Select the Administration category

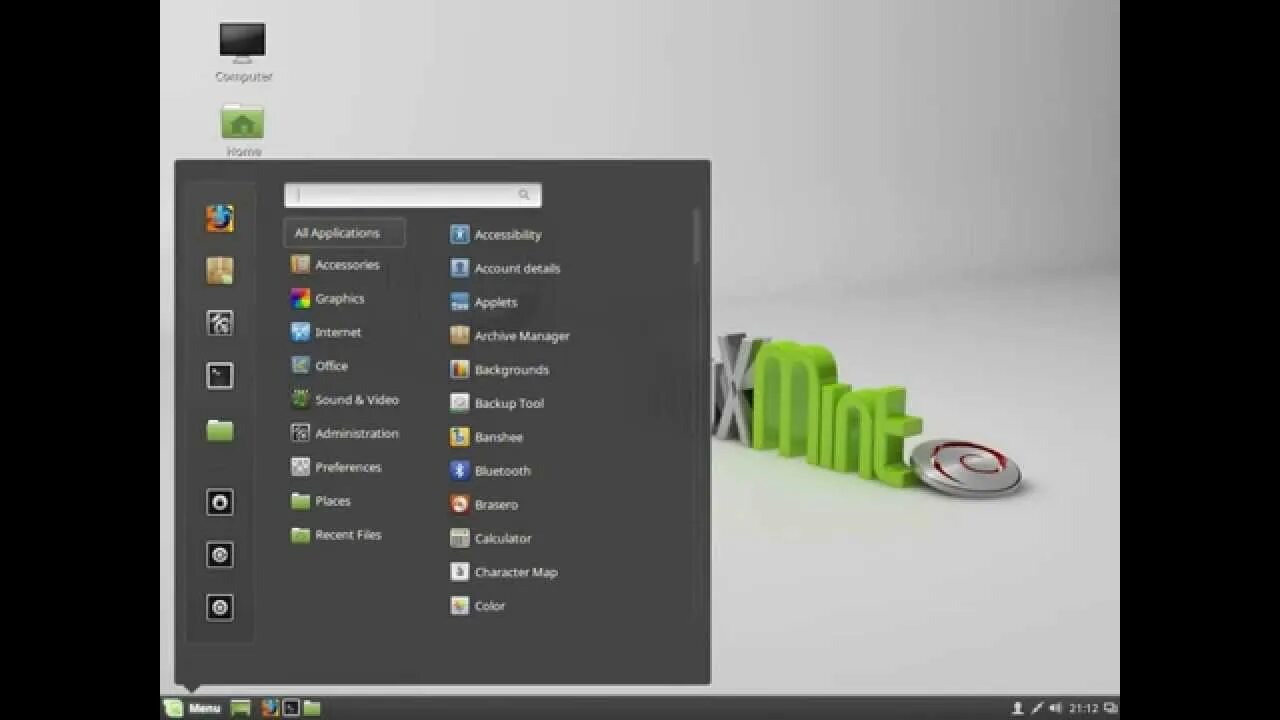tap(345, 433)
